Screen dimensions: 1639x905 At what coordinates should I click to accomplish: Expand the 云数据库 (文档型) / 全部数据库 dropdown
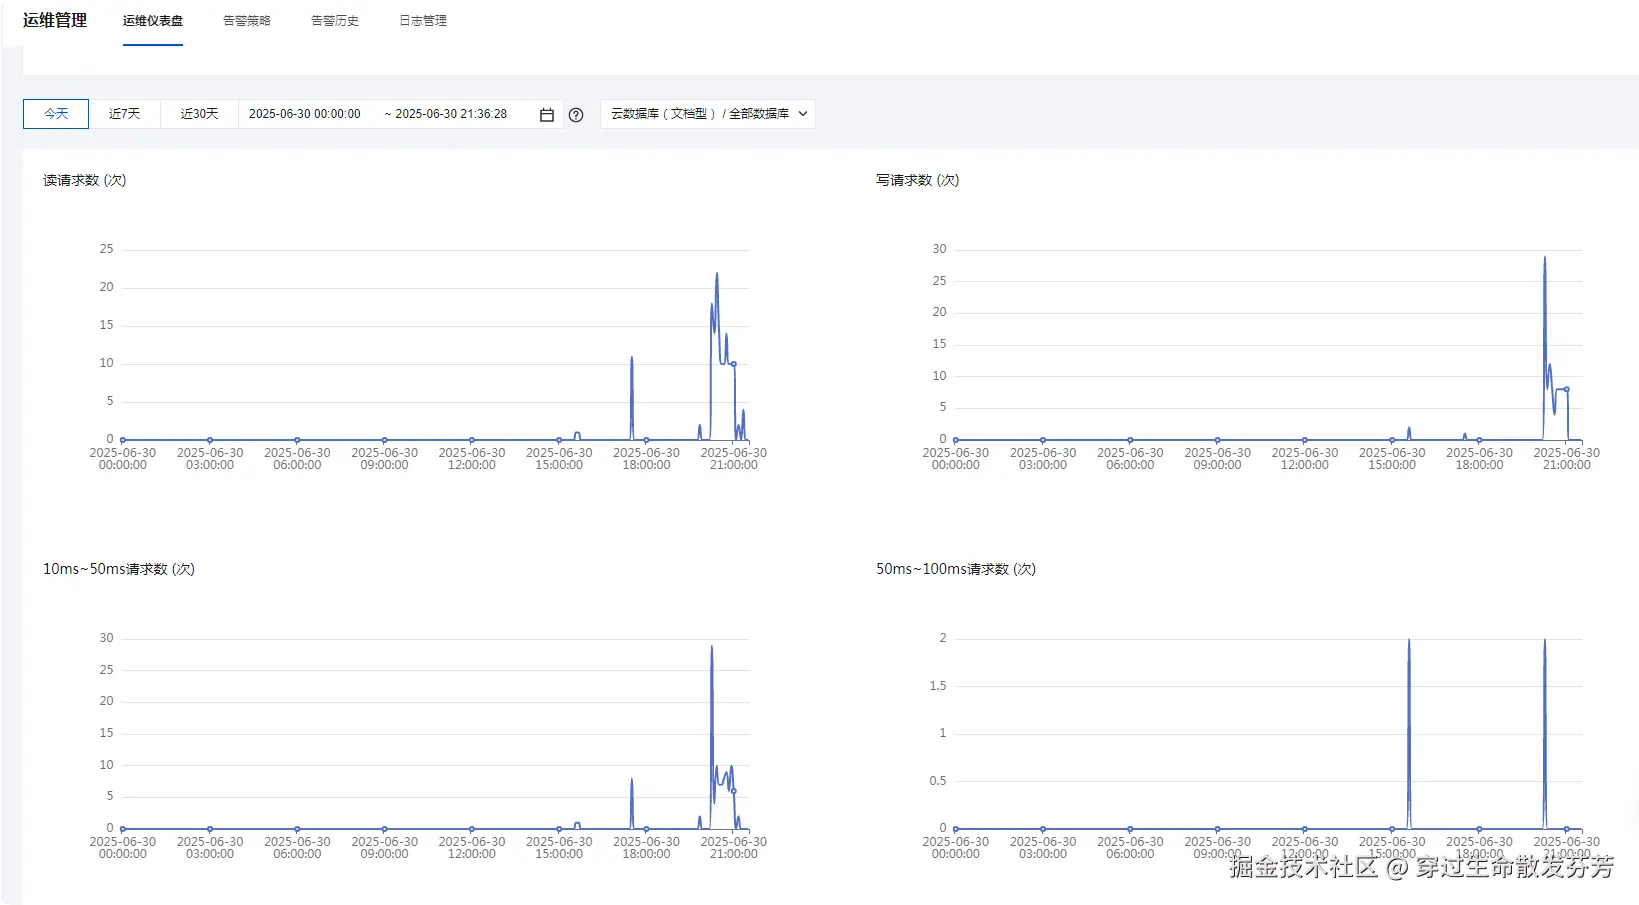coord(708,114)
